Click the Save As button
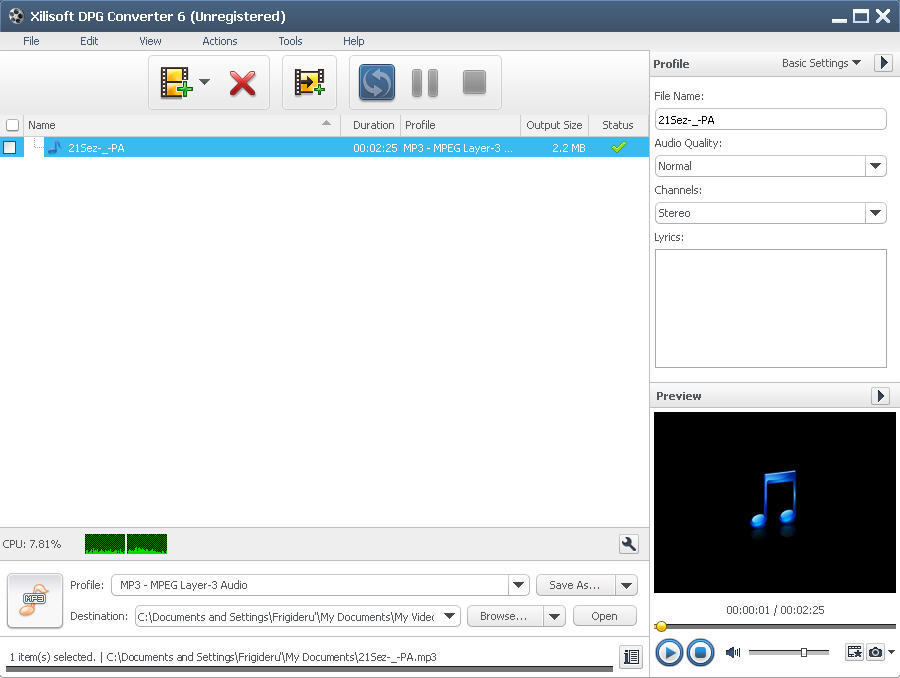Image resolution: width=900 pixels, height=678 pixels. pyautogui.click(x=575, y=585)
